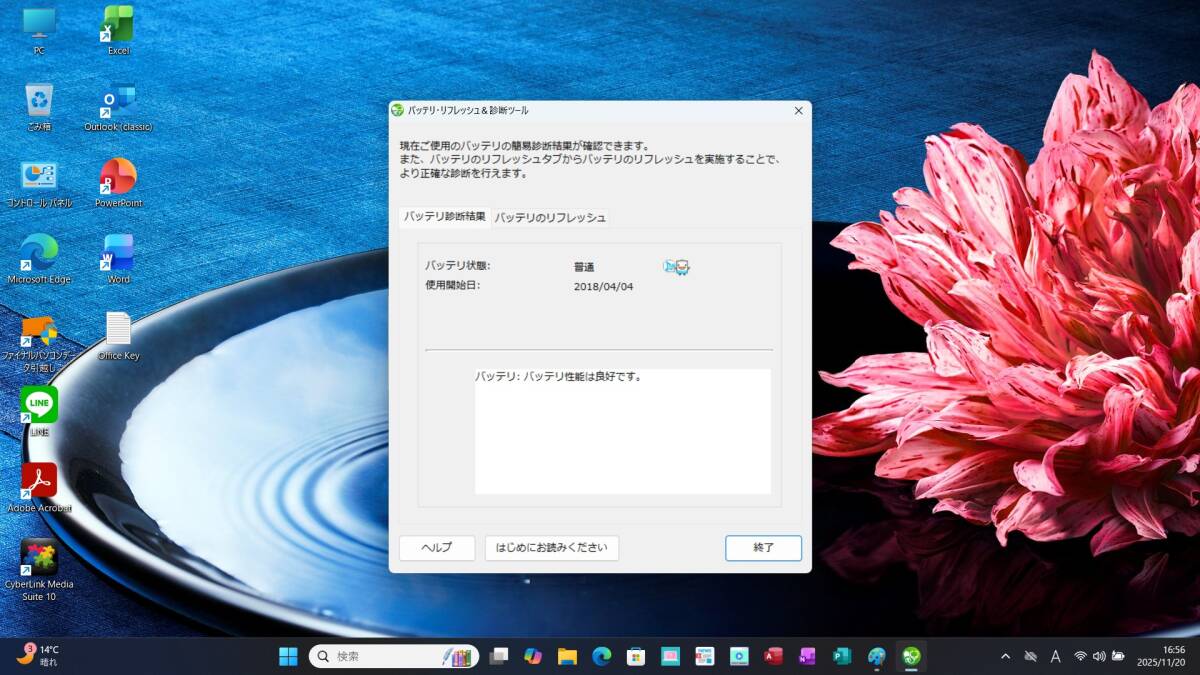
Task: Click the battery tray icon
Action: [1118, 656]
